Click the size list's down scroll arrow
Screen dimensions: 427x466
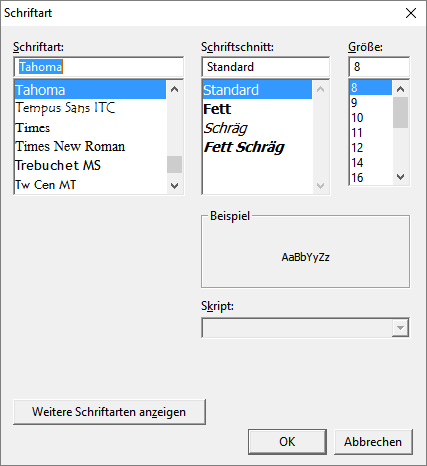point(400,177)
